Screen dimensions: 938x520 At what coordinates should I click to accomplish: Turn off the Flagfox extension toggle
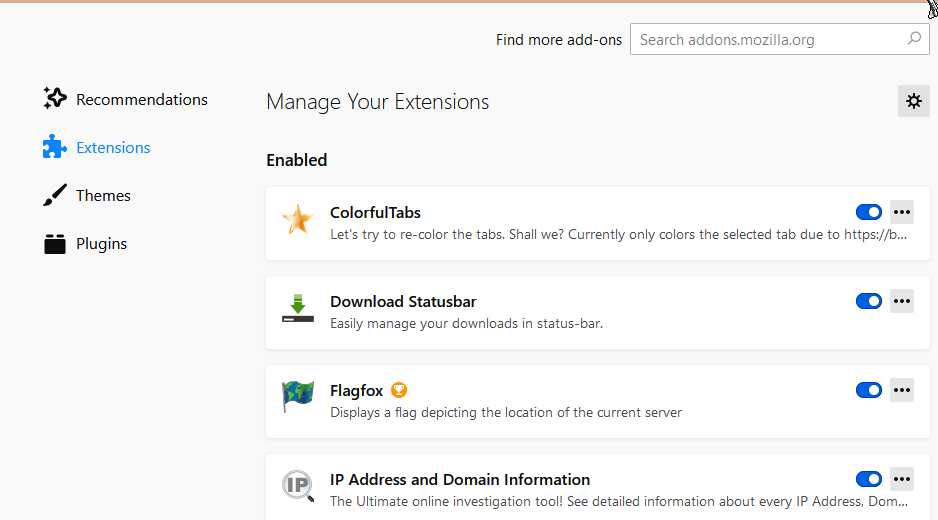click(869, 390)
